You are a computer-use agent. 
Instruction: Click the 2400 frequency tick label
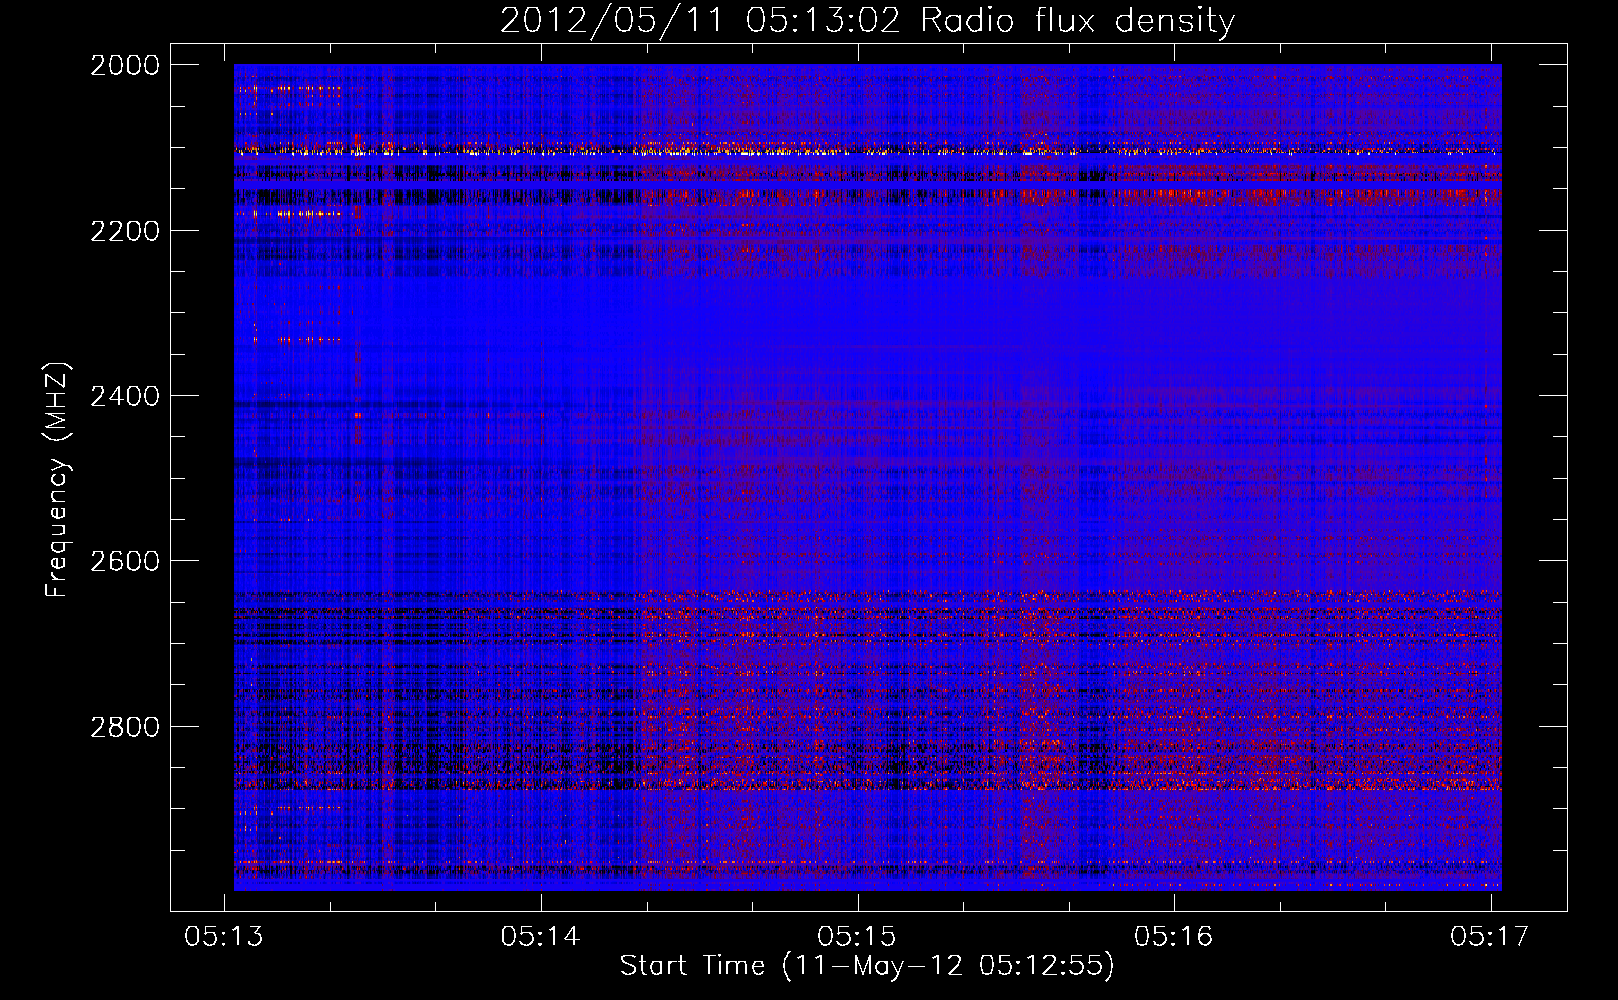point(125,396)
